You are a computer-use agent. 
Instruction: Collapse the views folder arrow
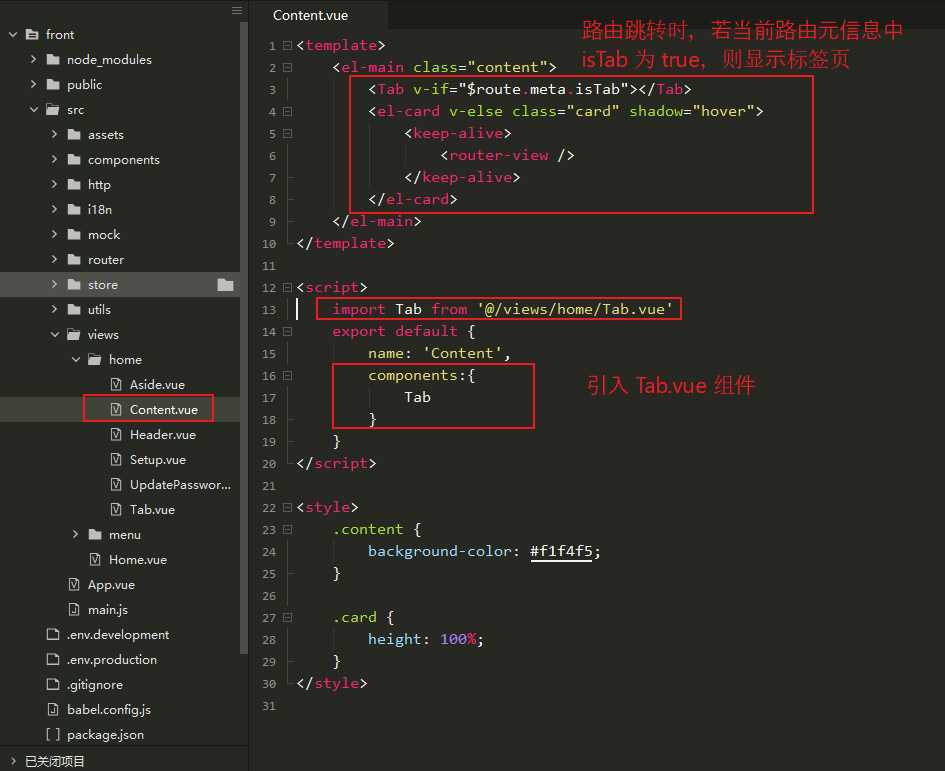click(x=55, y=334)
